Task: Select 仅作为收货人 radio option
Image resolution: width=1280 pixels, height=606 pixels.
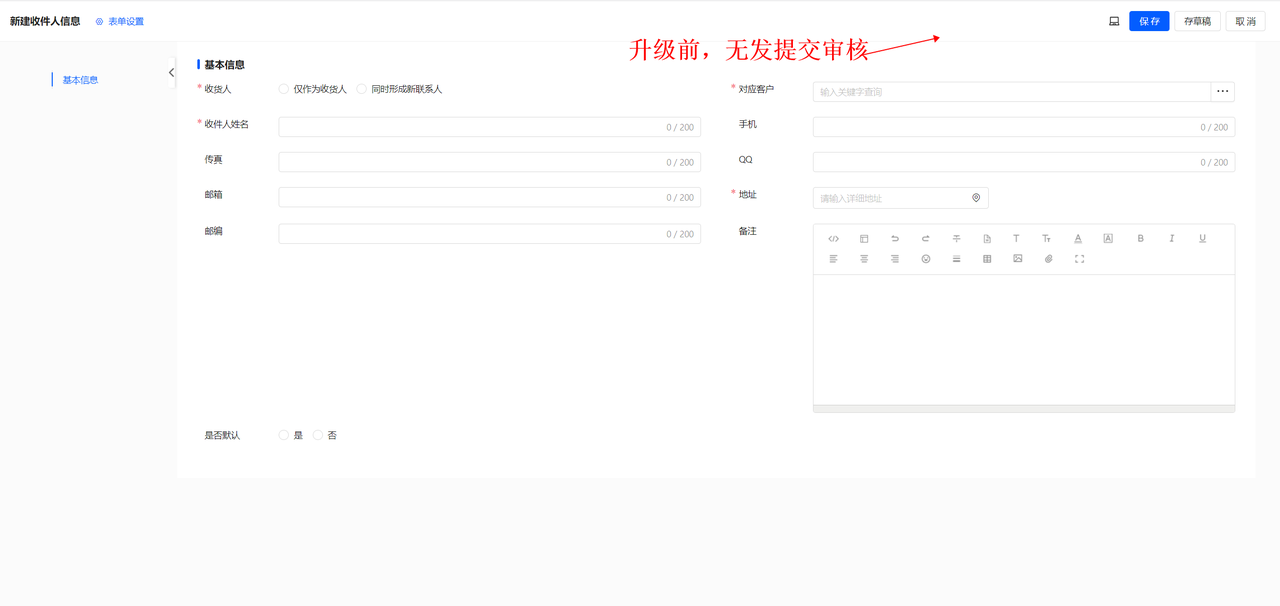Action: click(x=284, y=89)
